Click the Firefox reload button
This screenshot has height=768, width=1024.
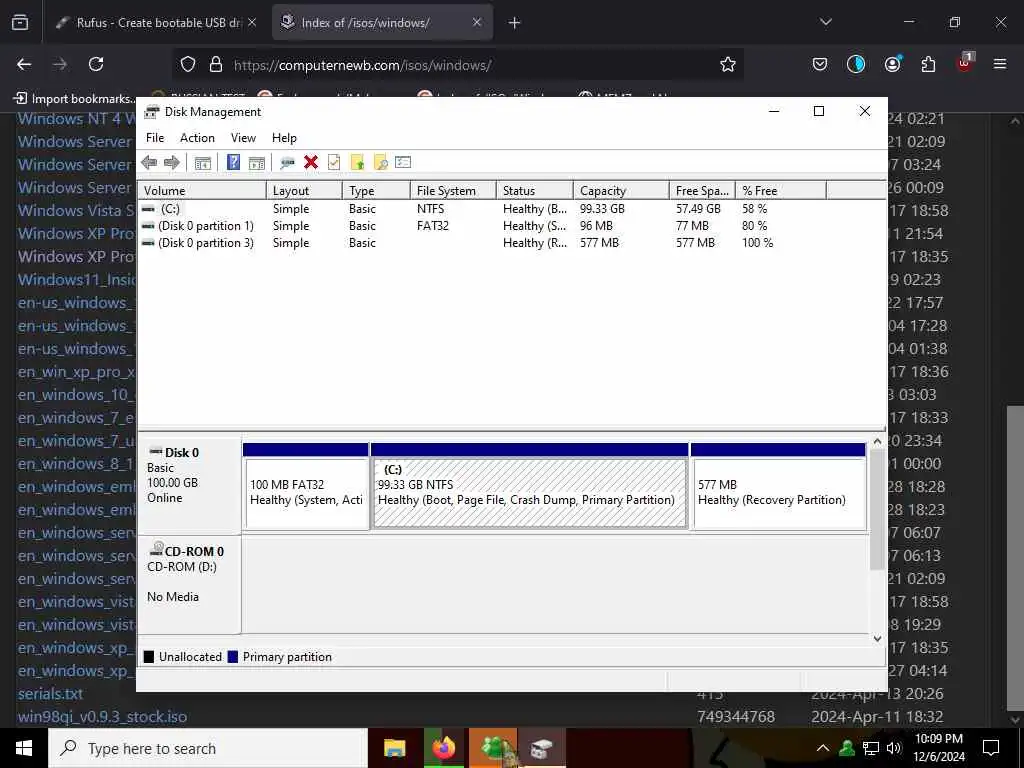pos(96,64)
